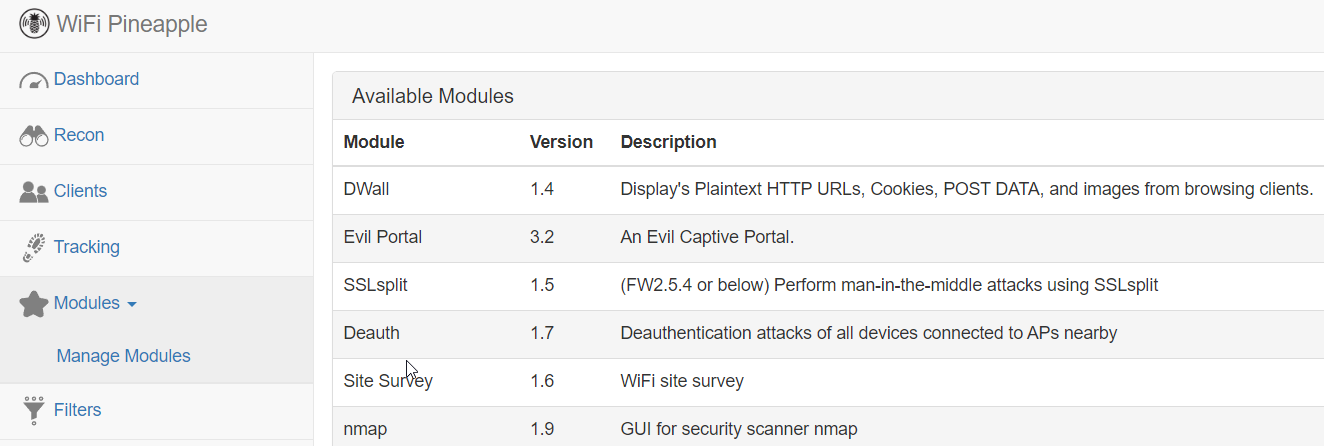Click the WiFi Pineapple logo icon
This screenshot has height=446, width=1324.
click(x=34, y=24)
